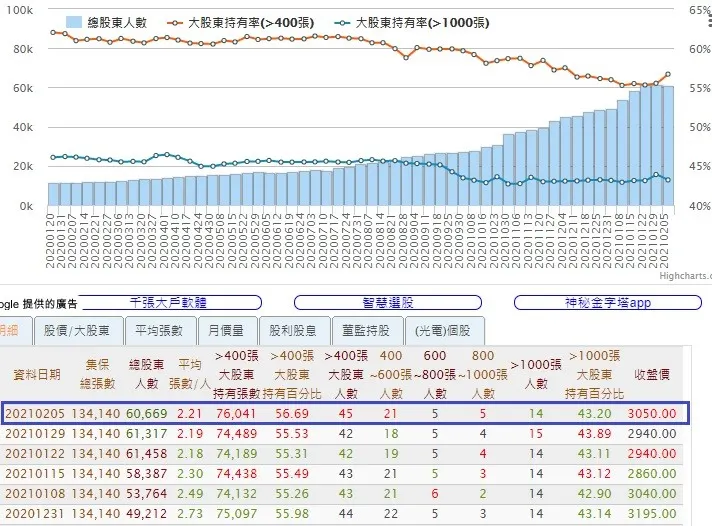
Task: Select the 20210205 date cell
Action: pos(35,414)
